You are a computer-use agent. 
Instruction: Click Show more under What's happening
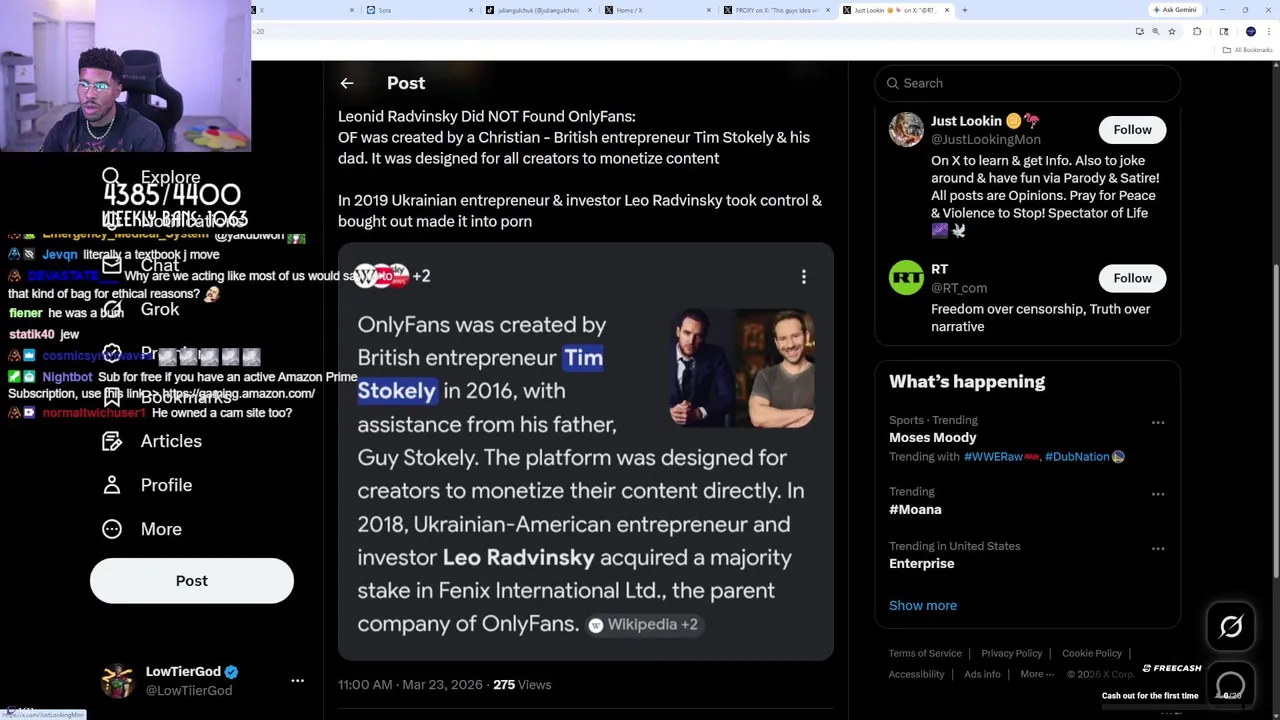922,605
